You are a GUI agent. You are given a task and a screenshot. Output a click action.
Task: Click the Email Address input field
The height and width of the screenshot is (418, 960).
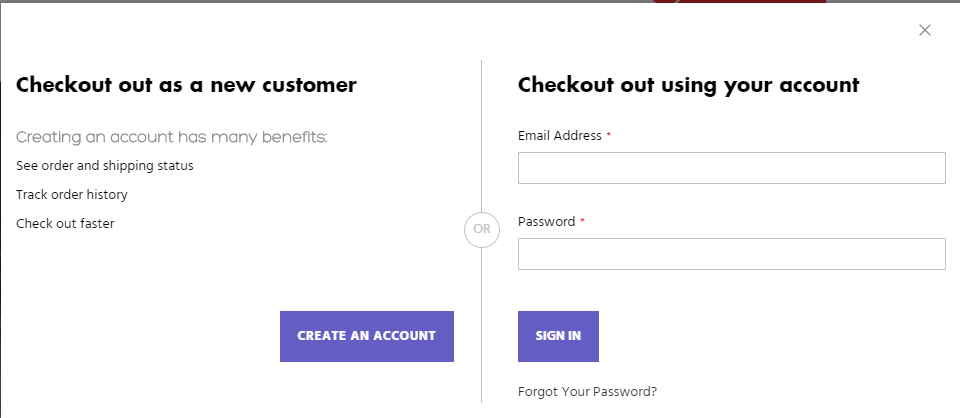tap(731, 168)
